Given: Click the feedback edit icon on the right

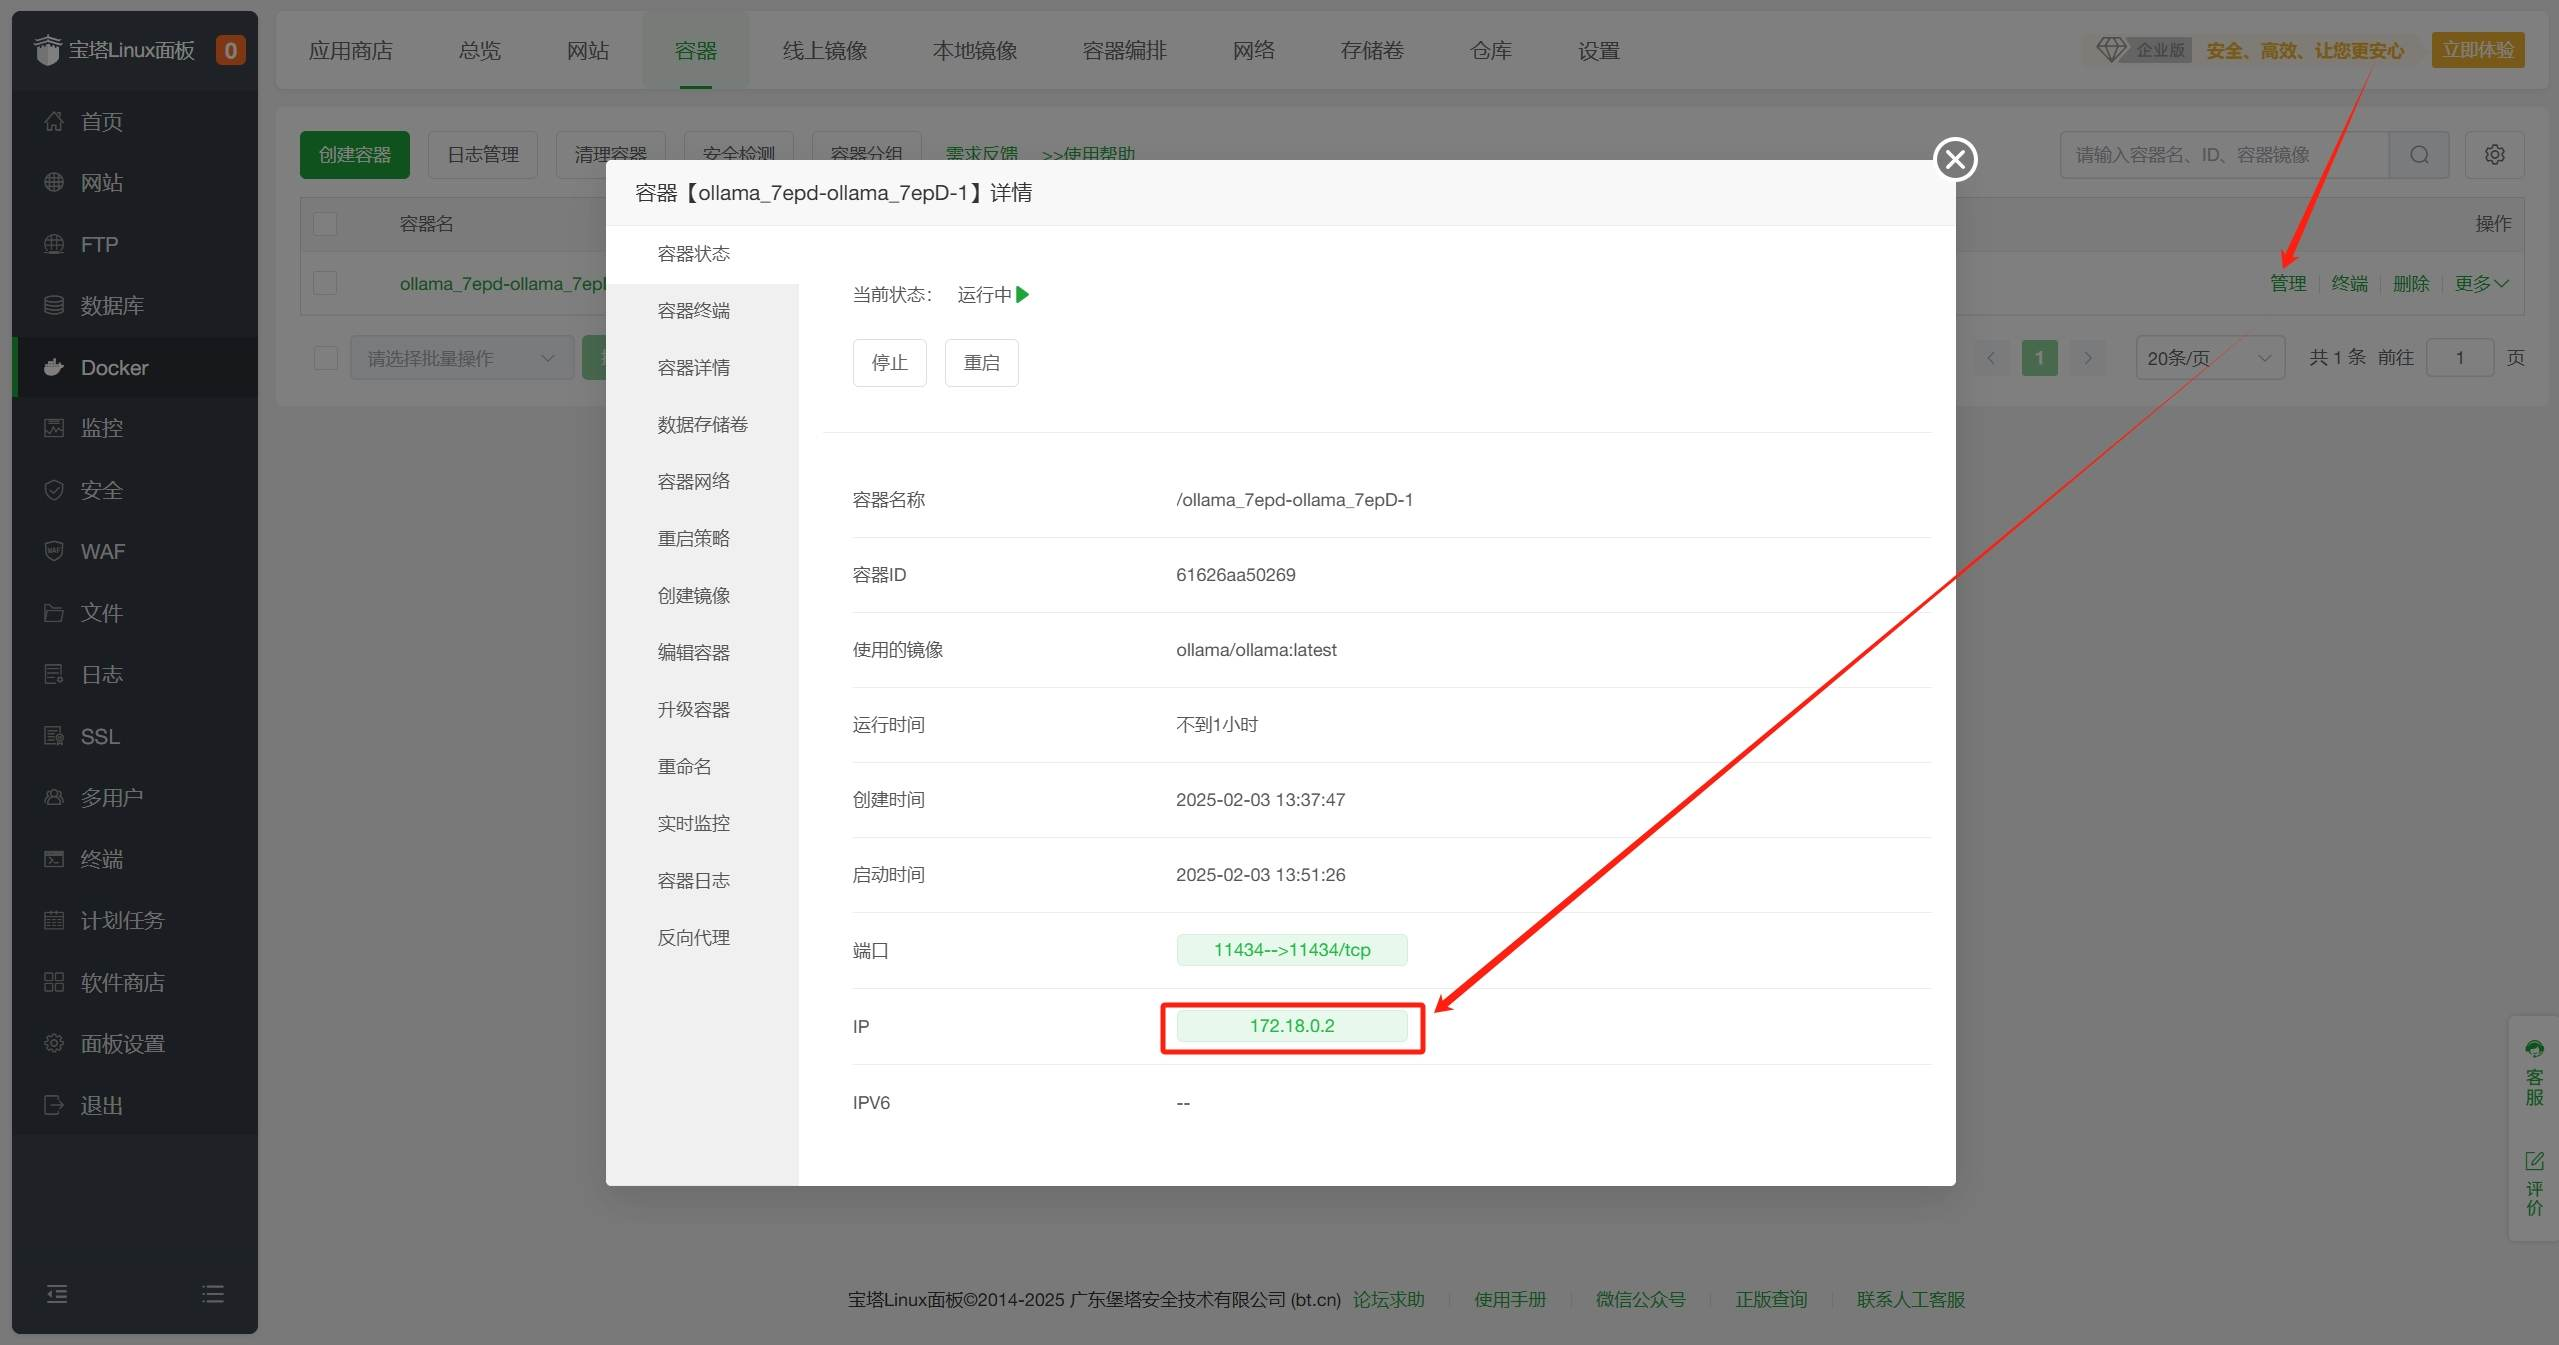Looking at the screenshot, I should click(2534, 1161).
